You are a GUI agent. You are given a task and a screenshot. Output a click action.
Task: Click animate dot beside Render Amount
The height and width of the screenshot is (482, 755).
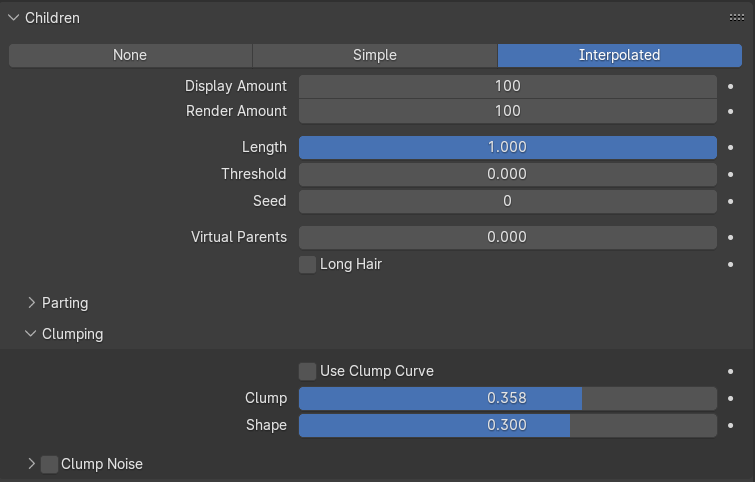[731, 111]
